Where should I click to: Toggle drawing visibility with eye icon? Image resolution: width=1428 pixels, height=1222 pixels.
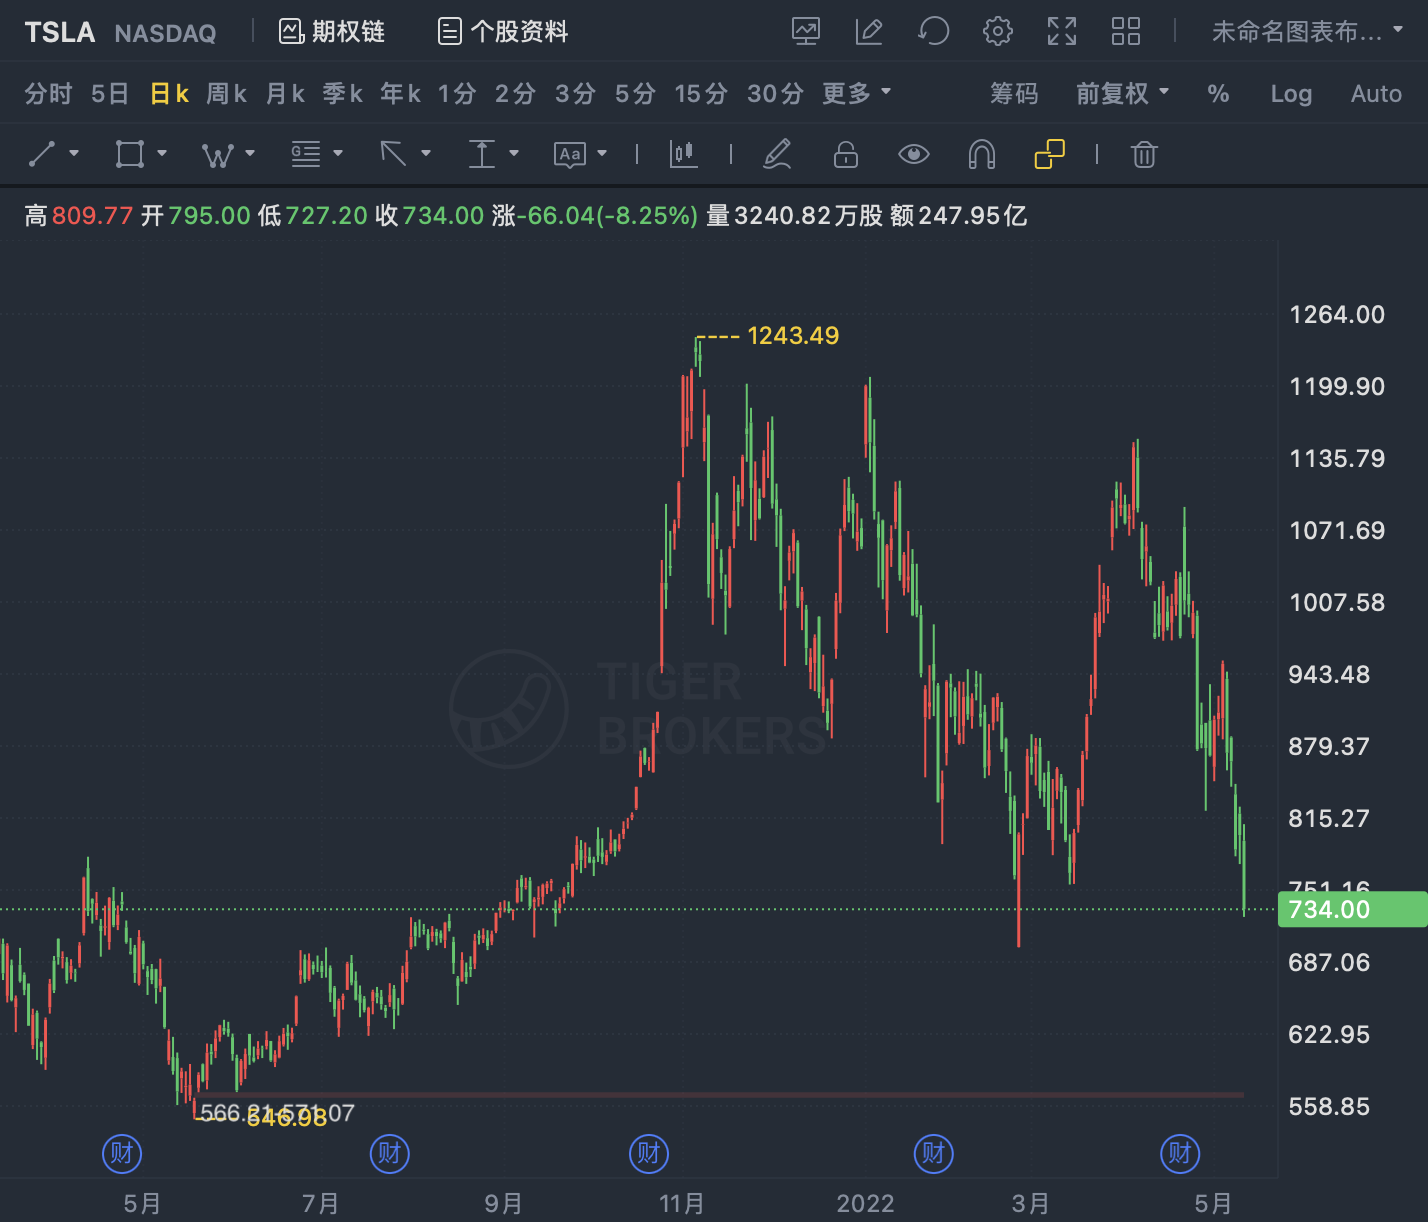pos(913,154)
